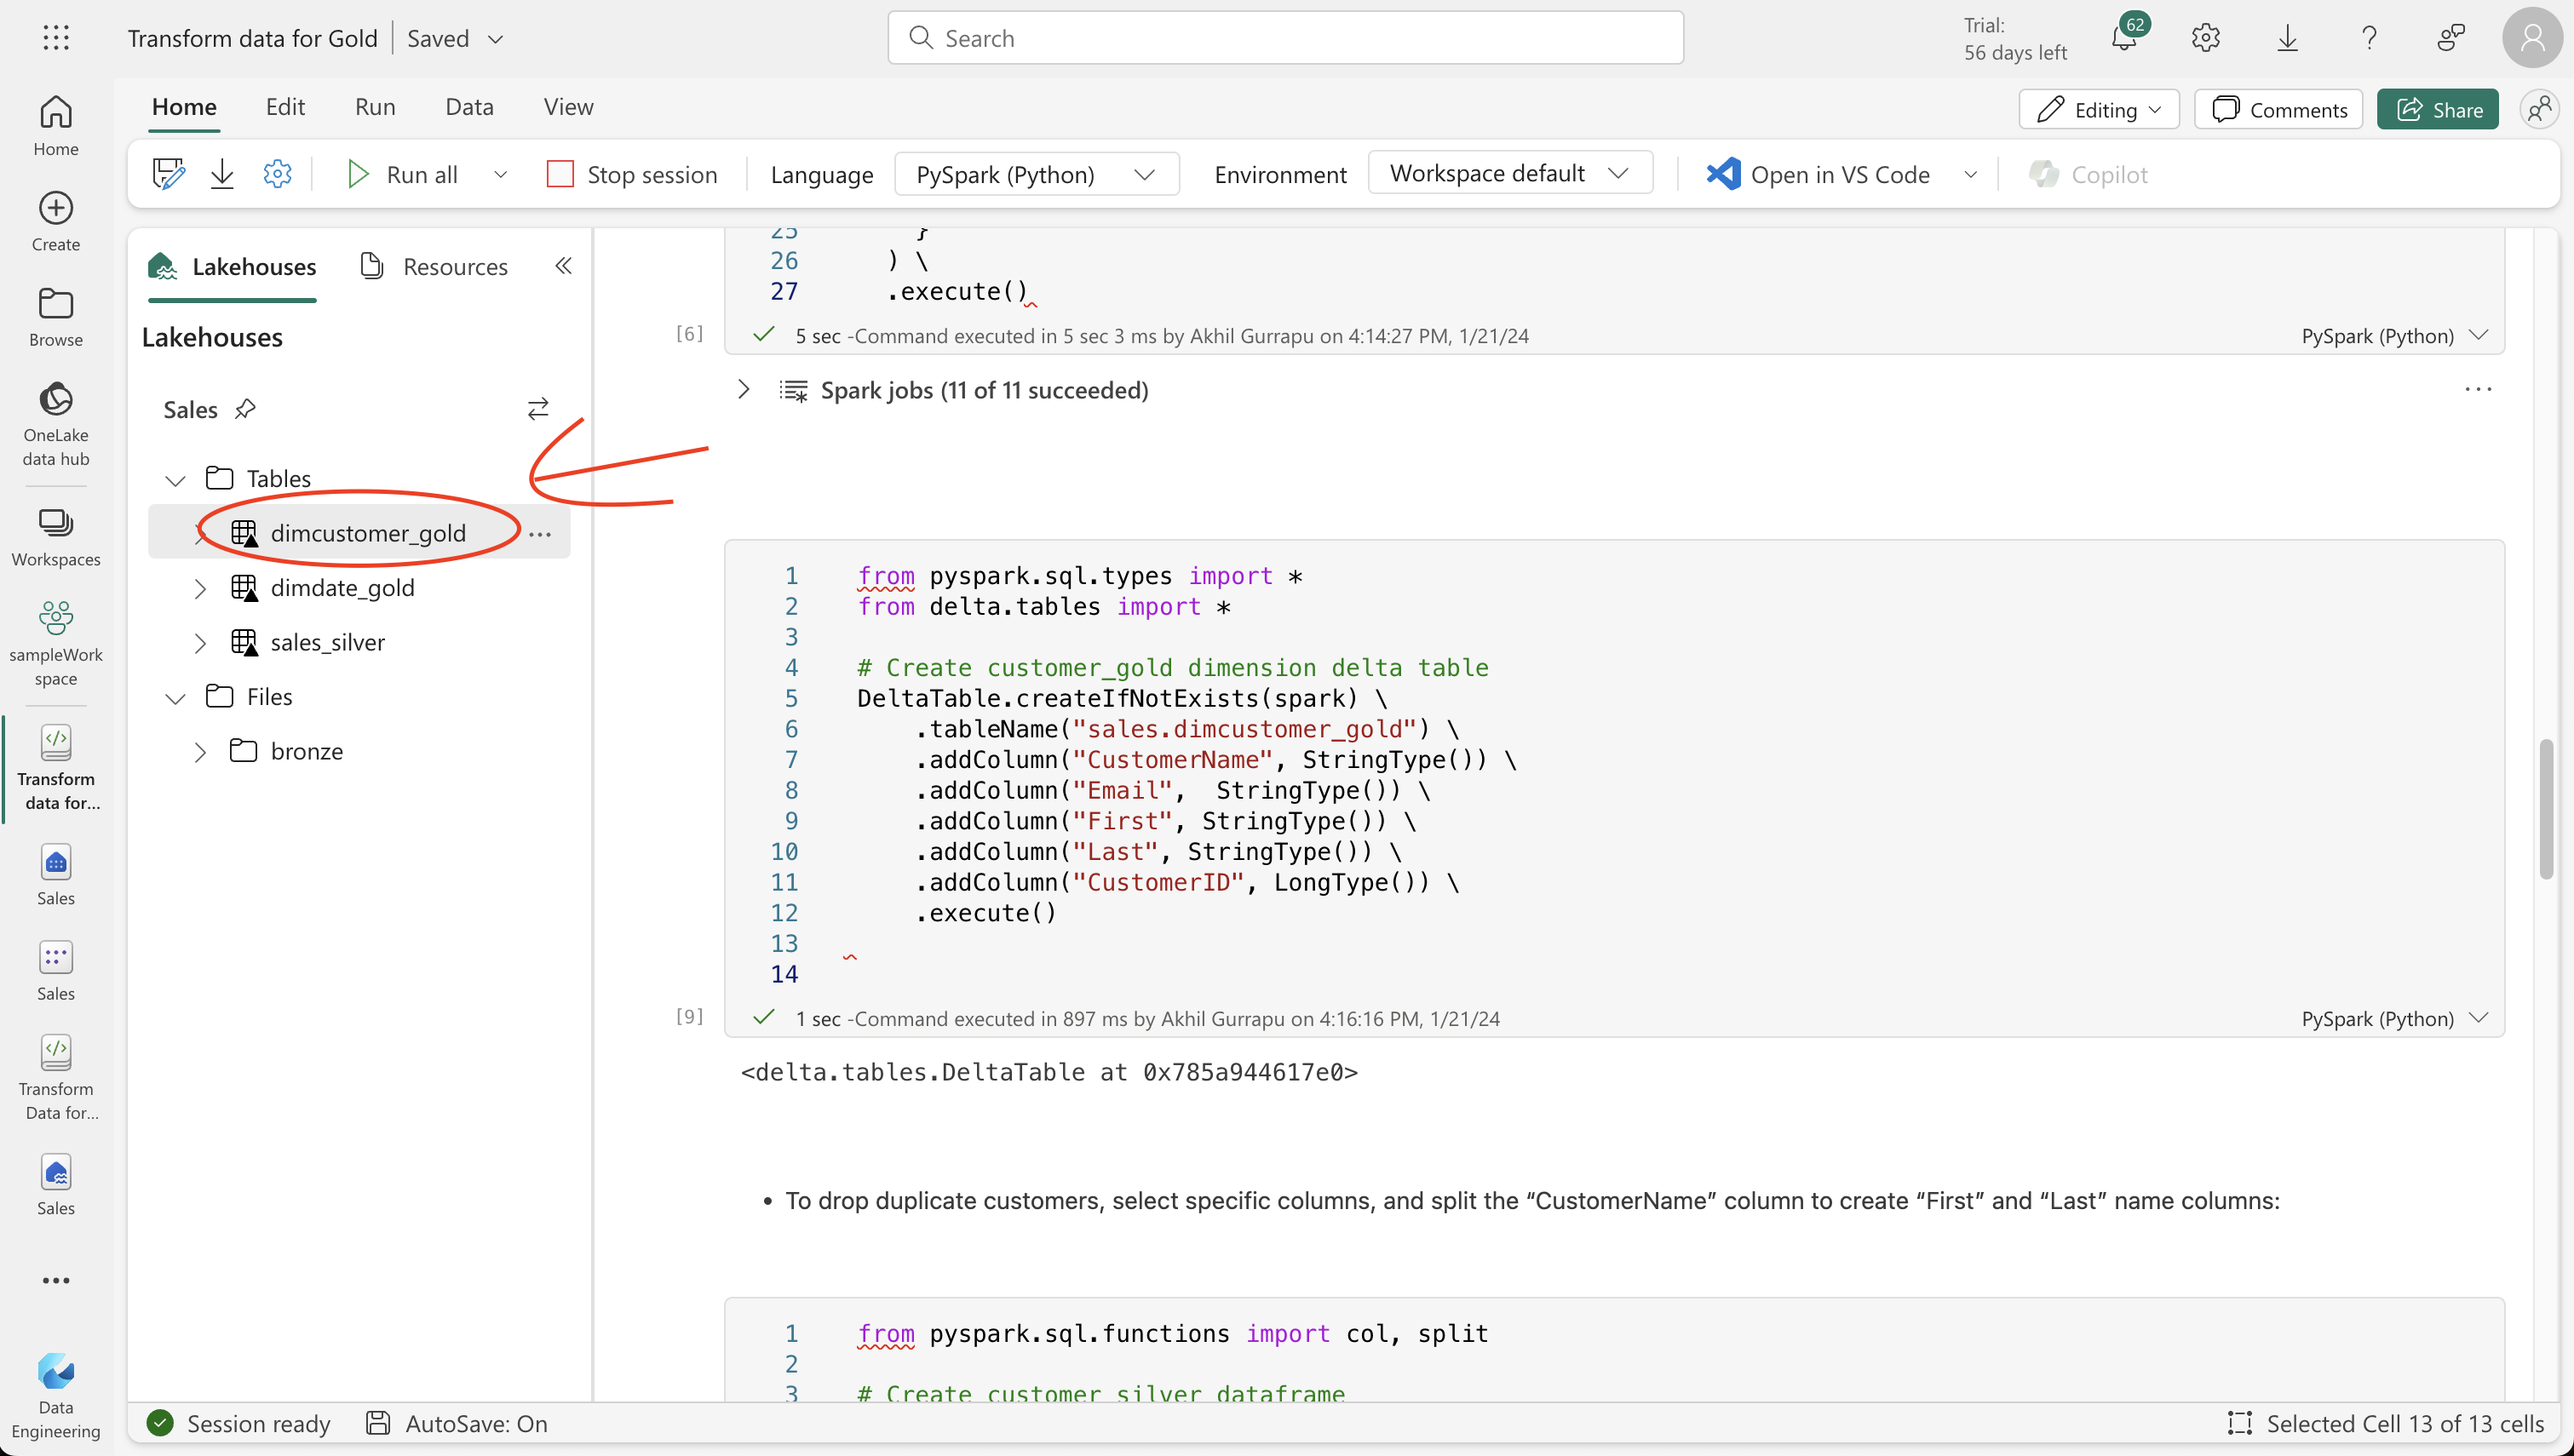This screenshot has height=1456, width=2574.
Task: Click the Copilot button
Action: (x=2088, y=174)
